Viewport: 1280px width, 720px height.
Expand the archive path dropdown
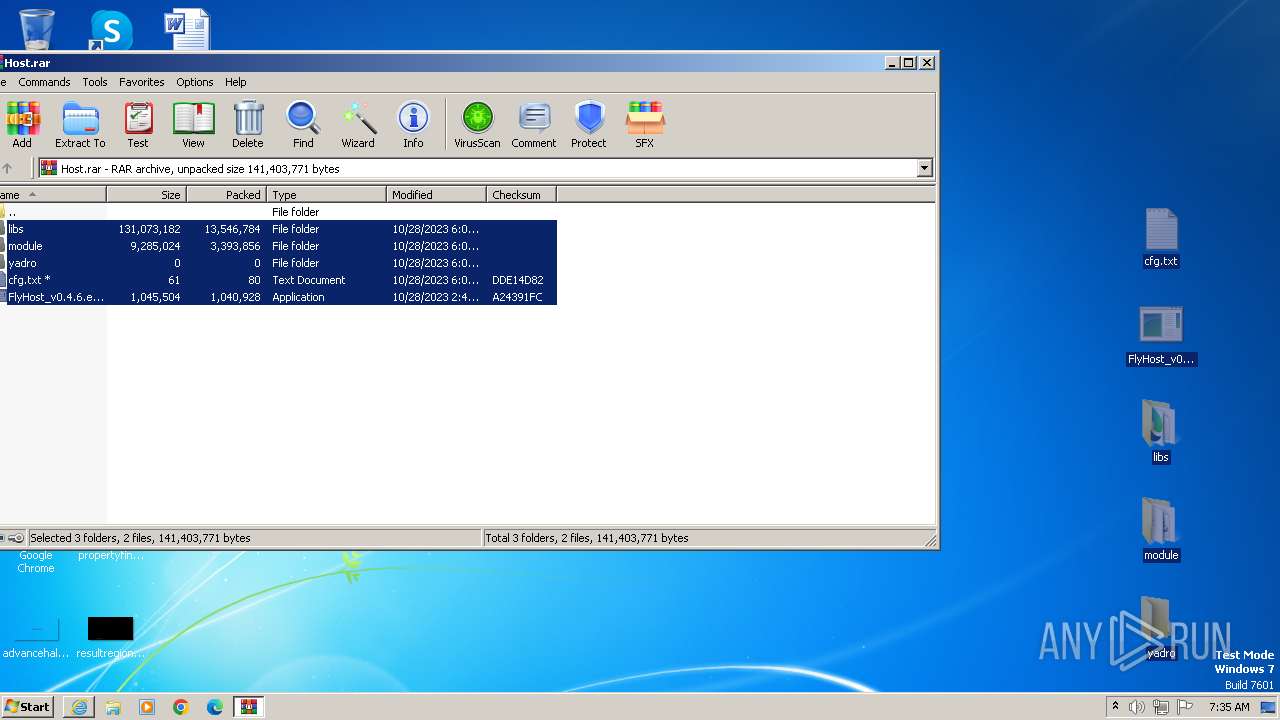click(x=924, y=169)
